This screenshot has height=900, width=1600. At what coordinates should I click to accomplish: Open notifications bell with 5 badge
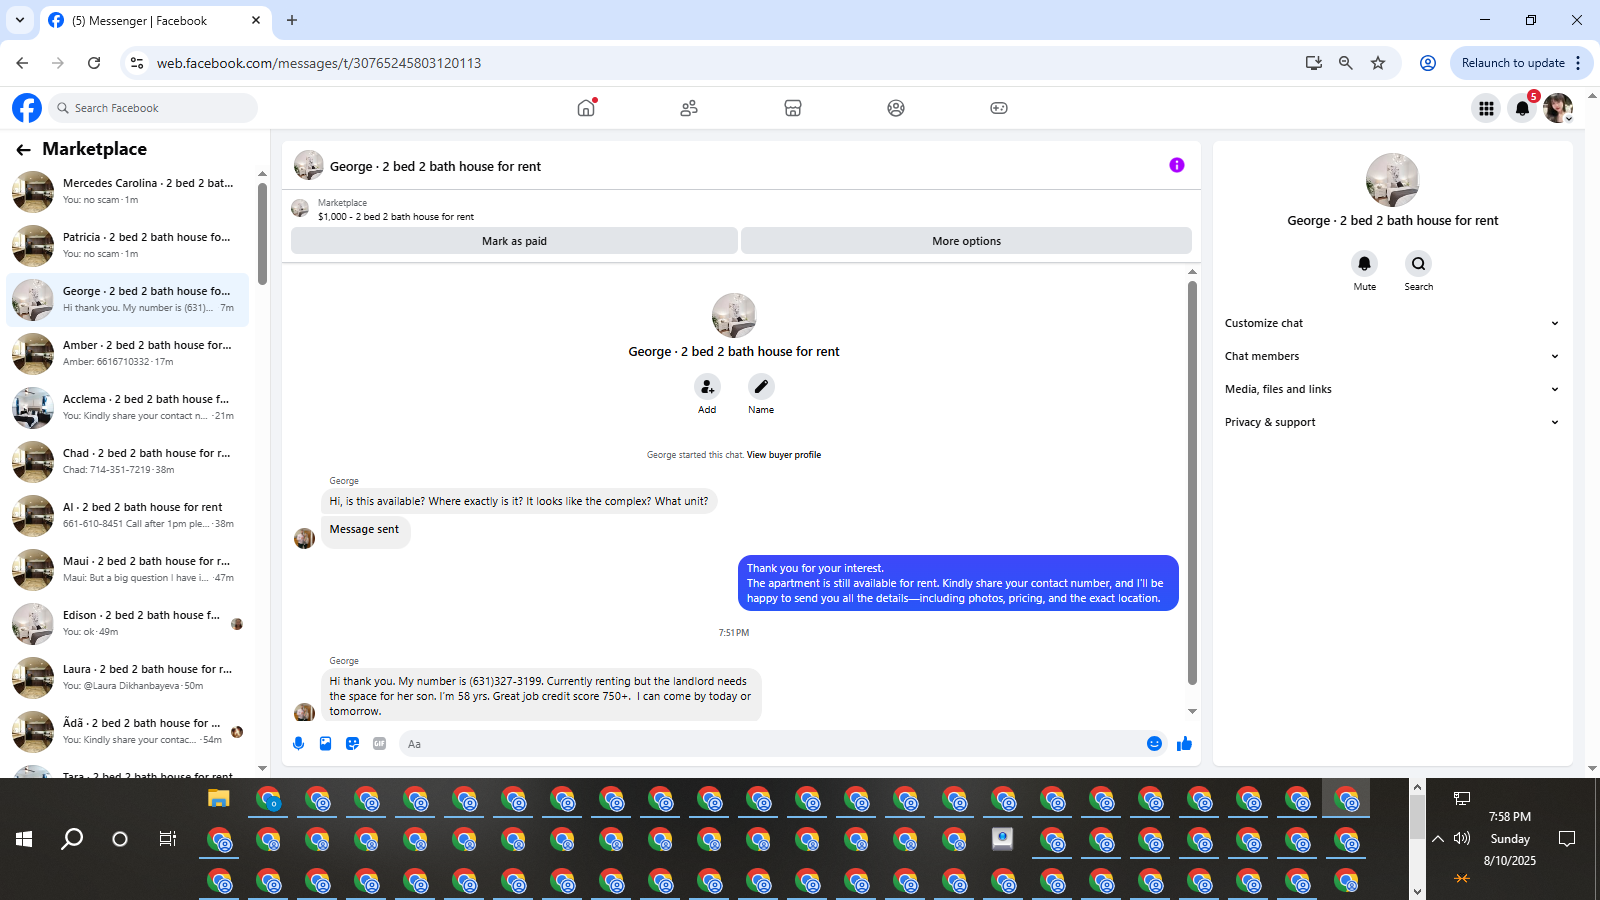tap(1522, 108)
